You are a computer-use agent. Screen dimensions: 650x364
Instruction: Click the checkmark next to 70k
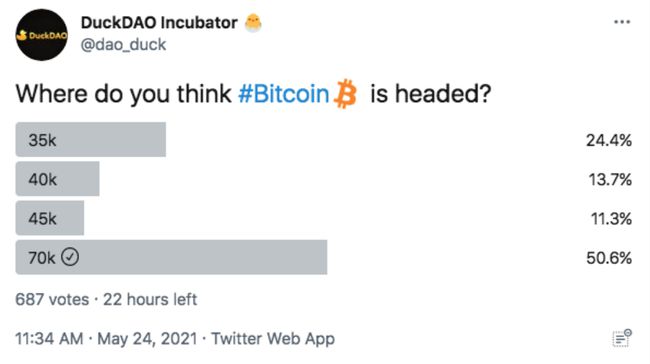click(x=70, y=257)
